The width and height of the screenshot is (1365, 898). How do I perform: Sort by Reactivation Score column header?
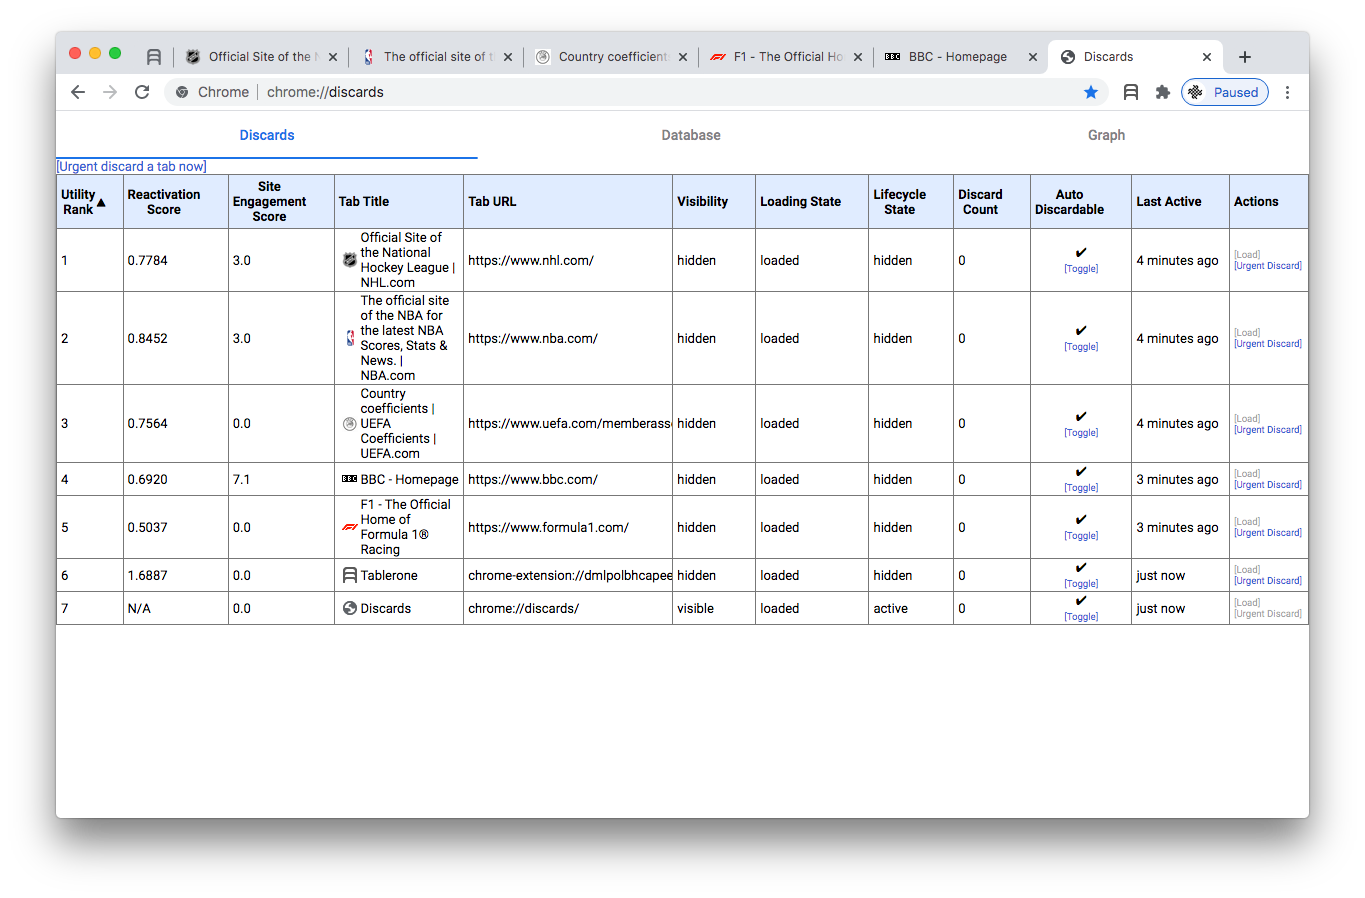click(175, 202)
